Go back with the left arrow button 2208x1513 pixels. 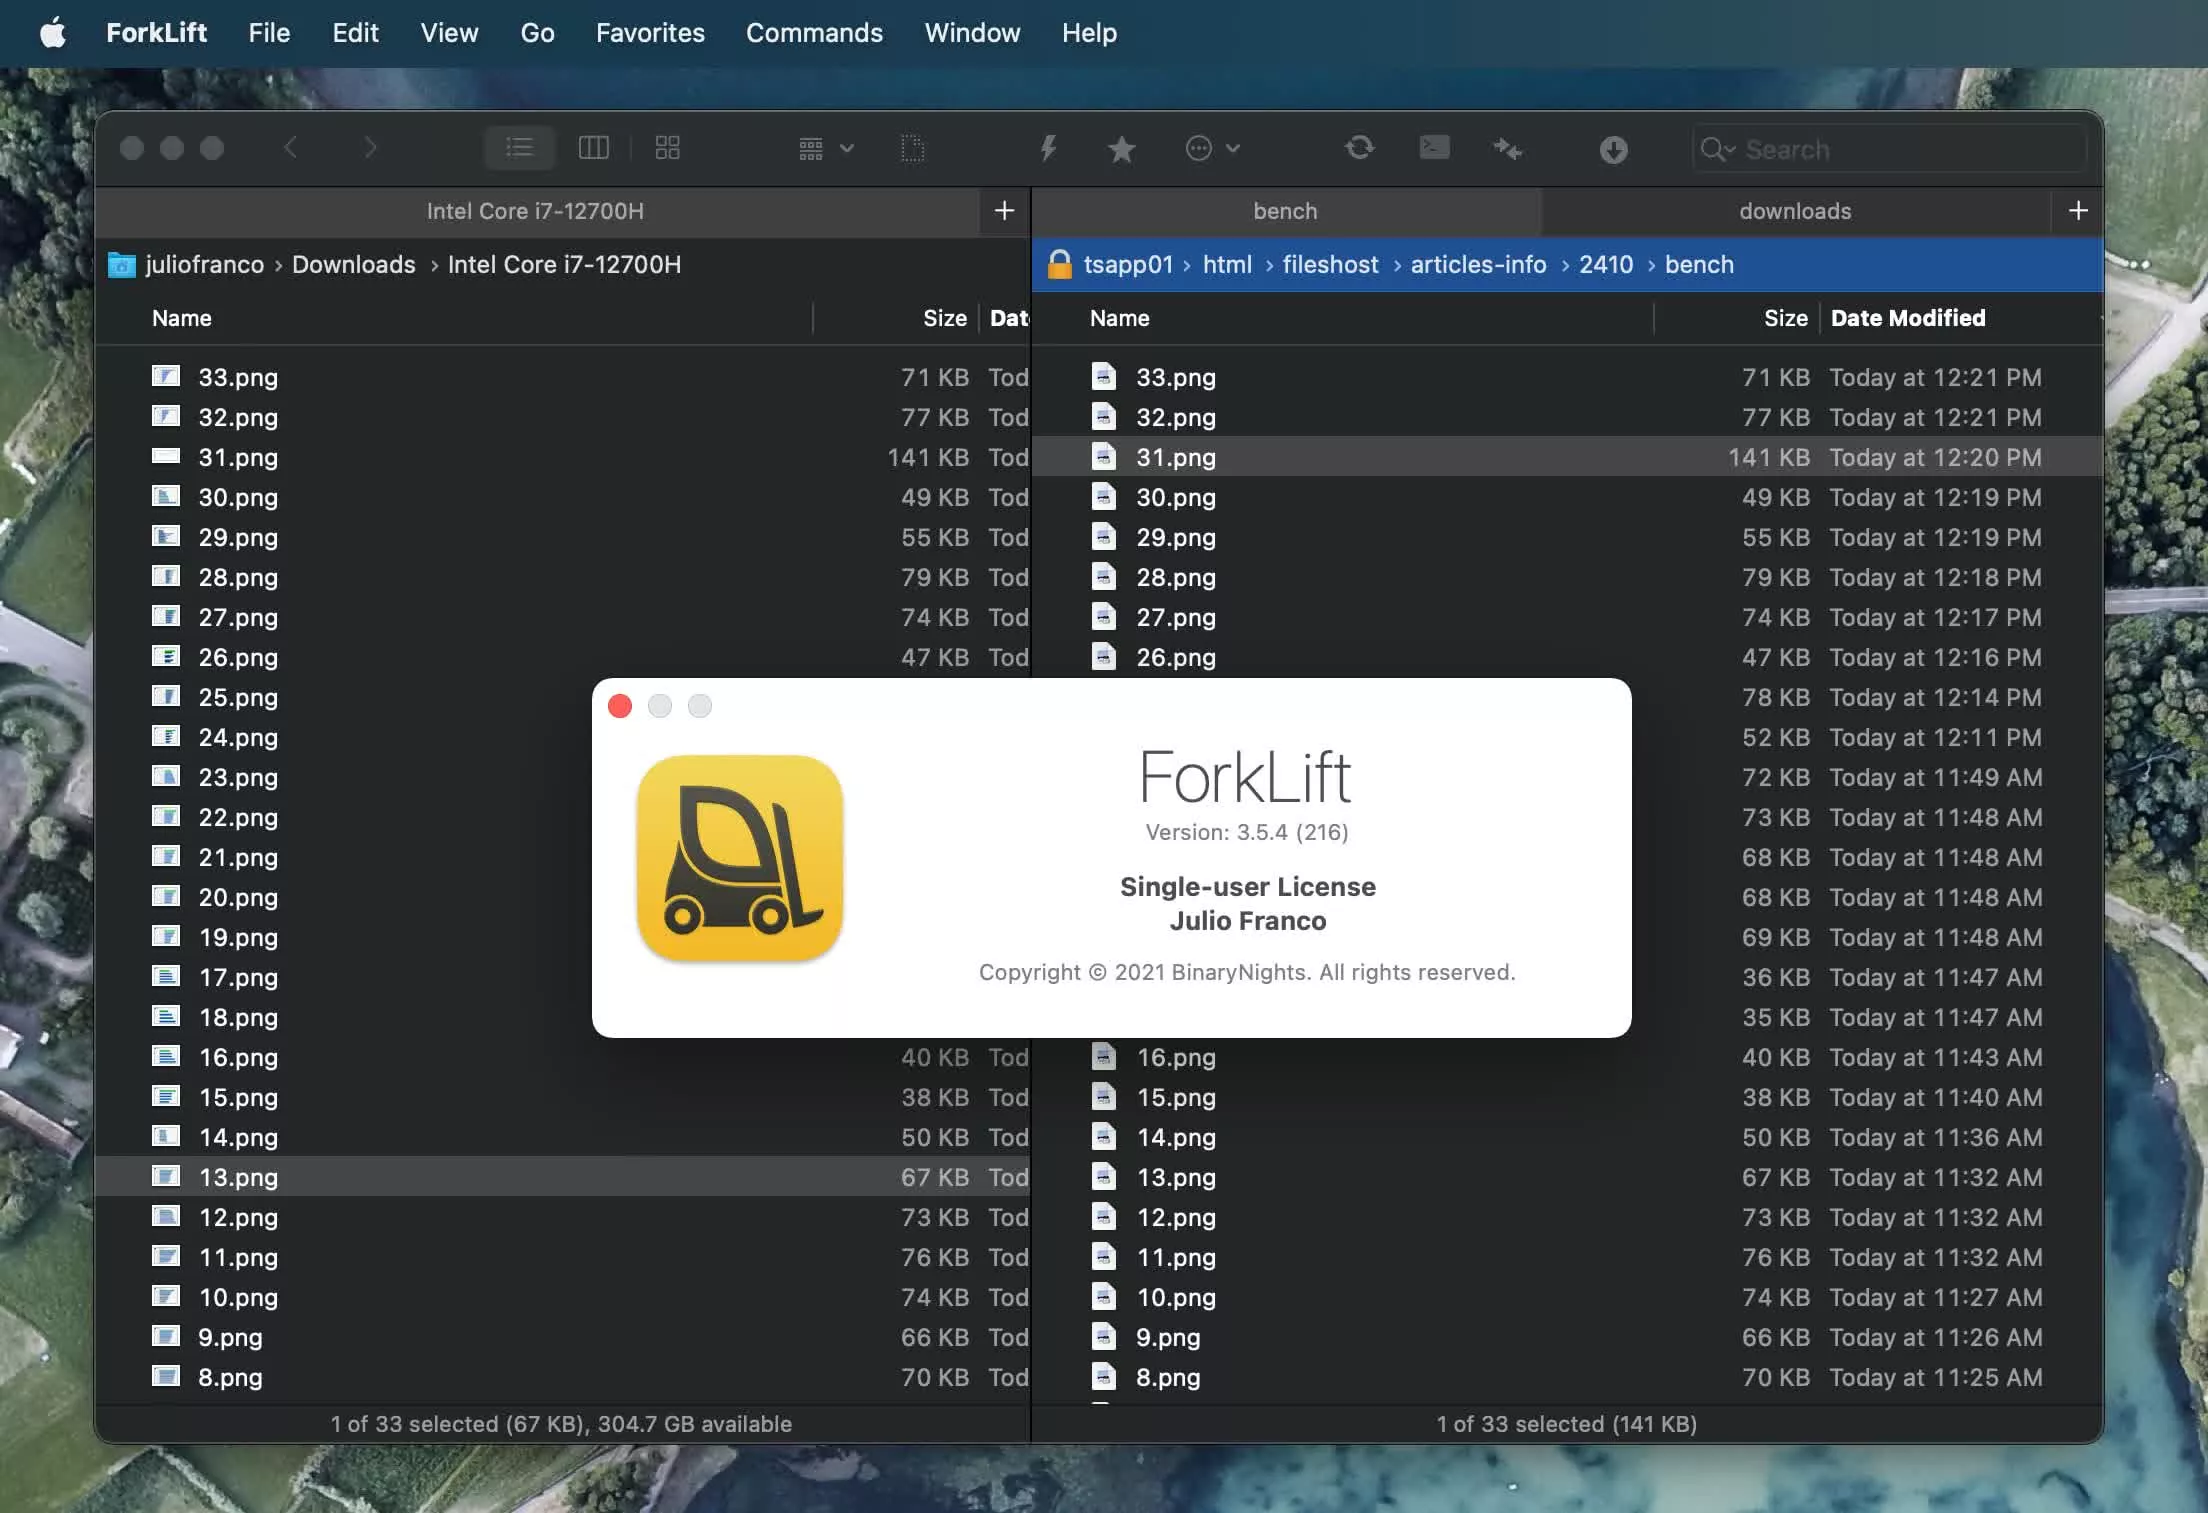point(291,148)
